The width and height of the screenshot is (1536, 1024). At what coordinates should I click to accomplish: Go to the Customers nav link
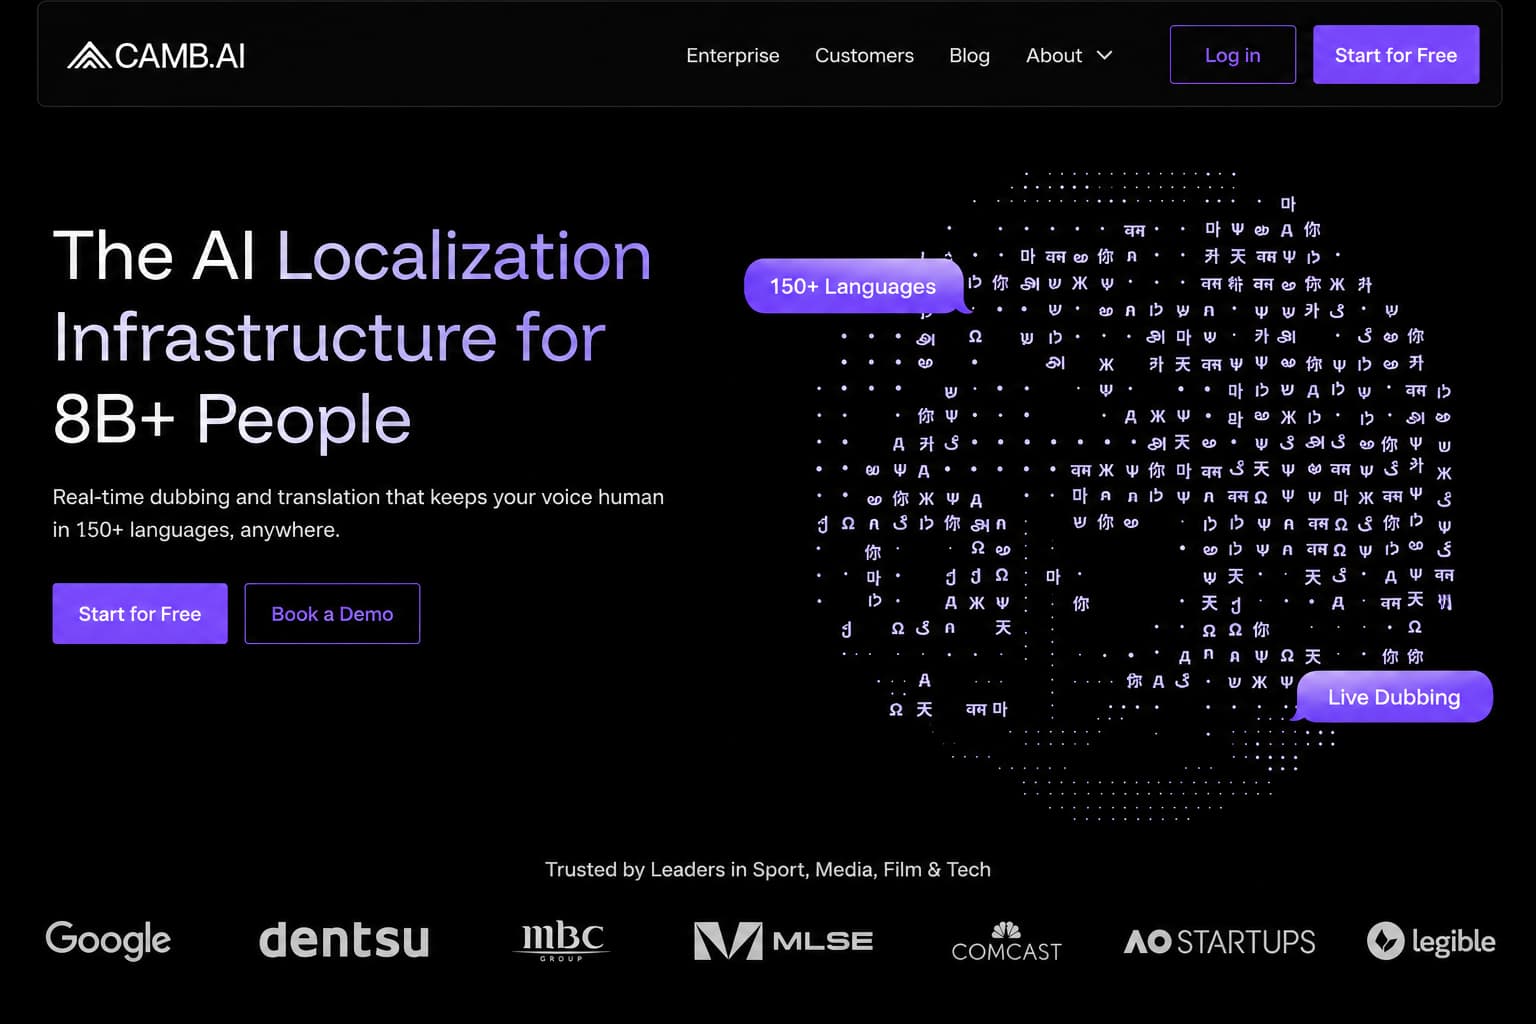(x=864, y=55)
